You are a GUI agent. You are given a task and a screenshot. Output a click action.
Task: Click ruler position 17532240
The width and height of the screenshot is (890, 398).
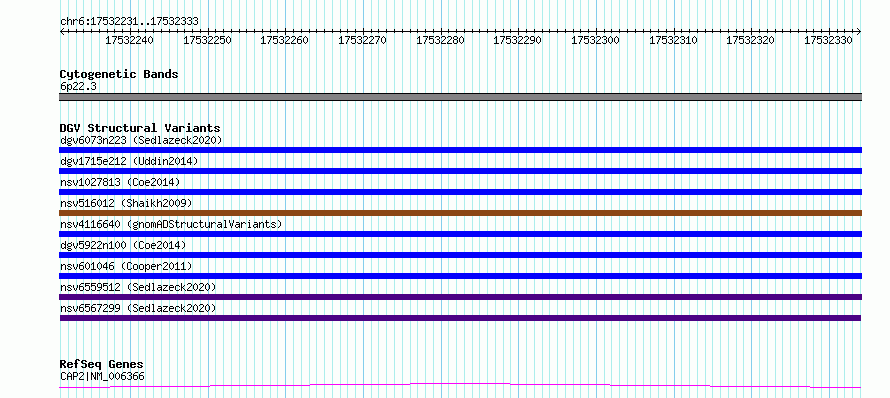(x=130, y=40)
